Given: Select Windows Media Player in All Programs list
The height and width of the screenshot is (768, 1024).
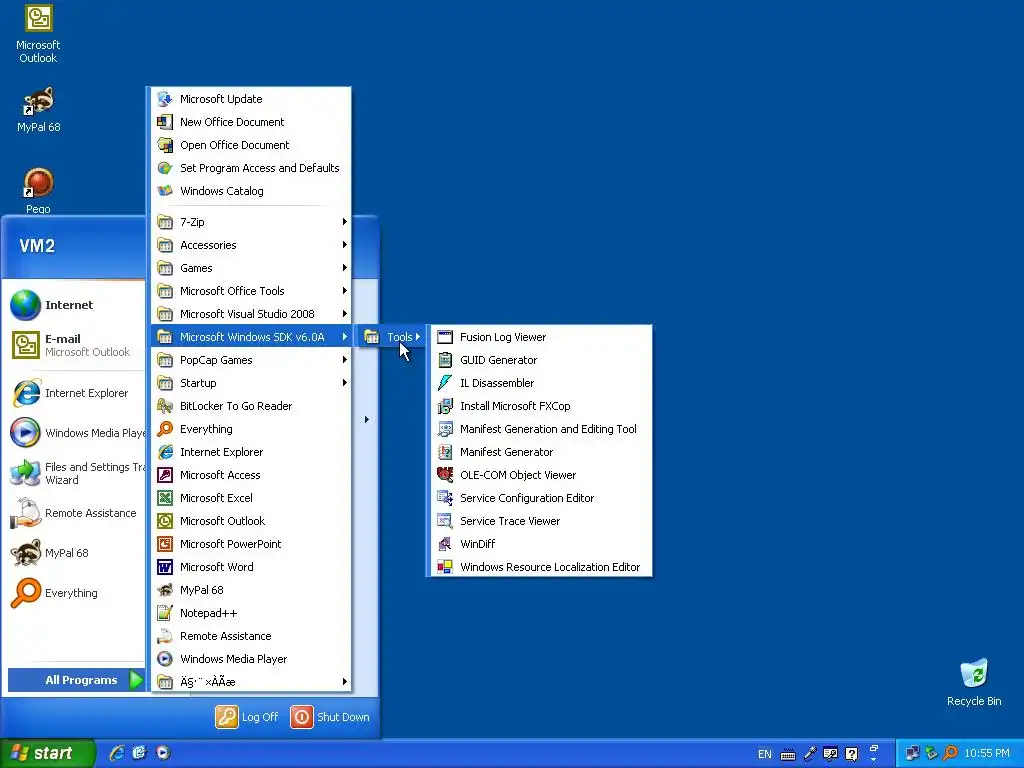Looking at the screenshot, I should (251, 659).
